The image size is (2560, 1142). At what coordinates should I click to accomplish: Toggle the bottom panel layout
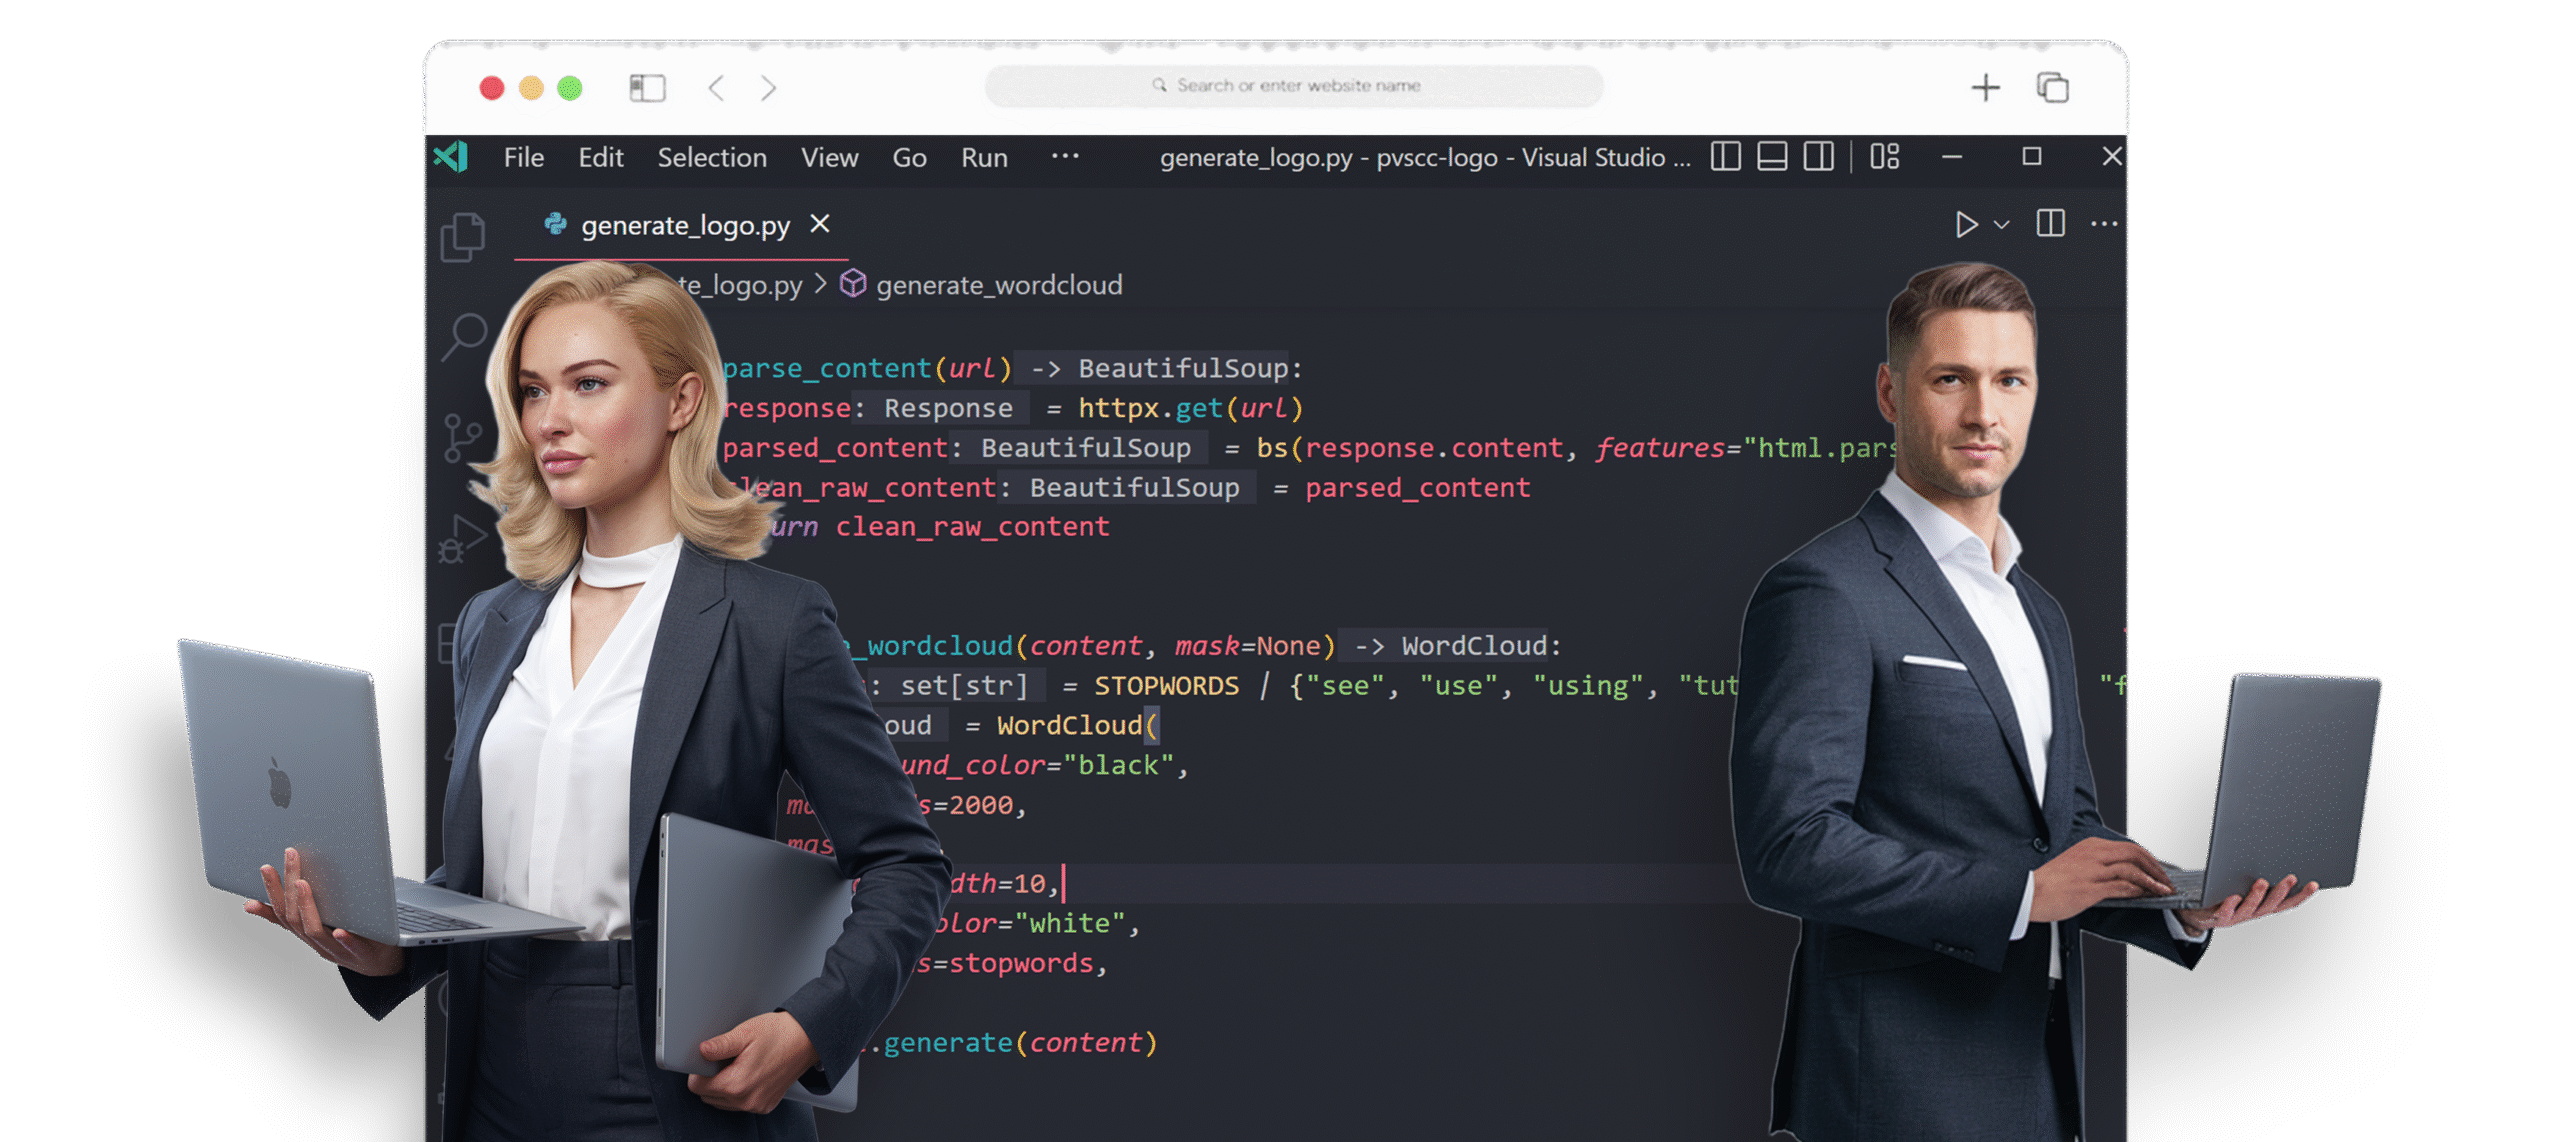click(x=1772, y=157)
